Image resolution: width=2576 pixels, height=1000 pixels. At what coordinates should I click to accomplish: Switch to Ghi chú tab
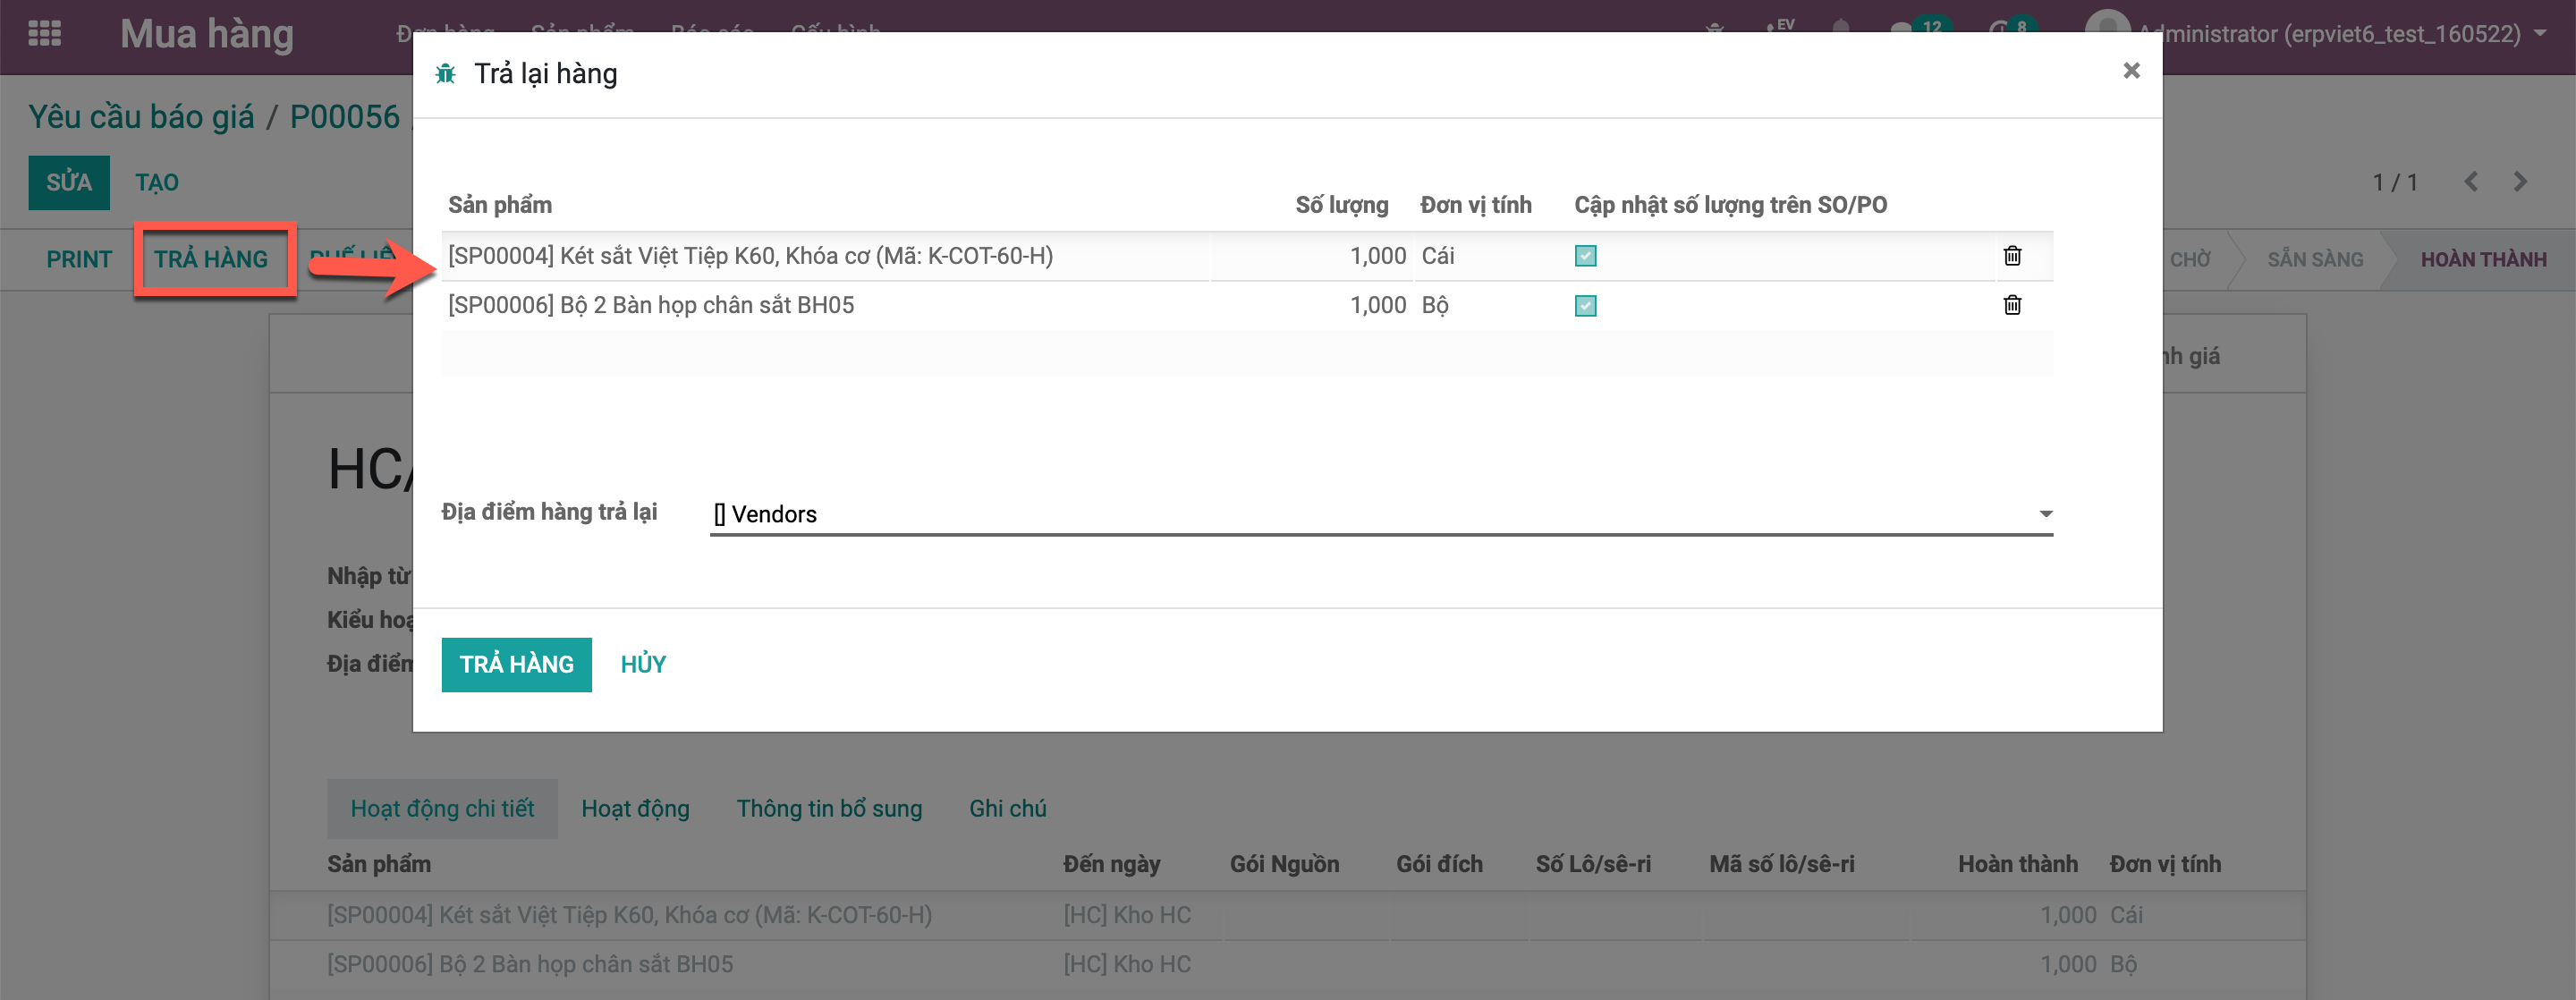pyautogui.click(x=1007, y=808)
